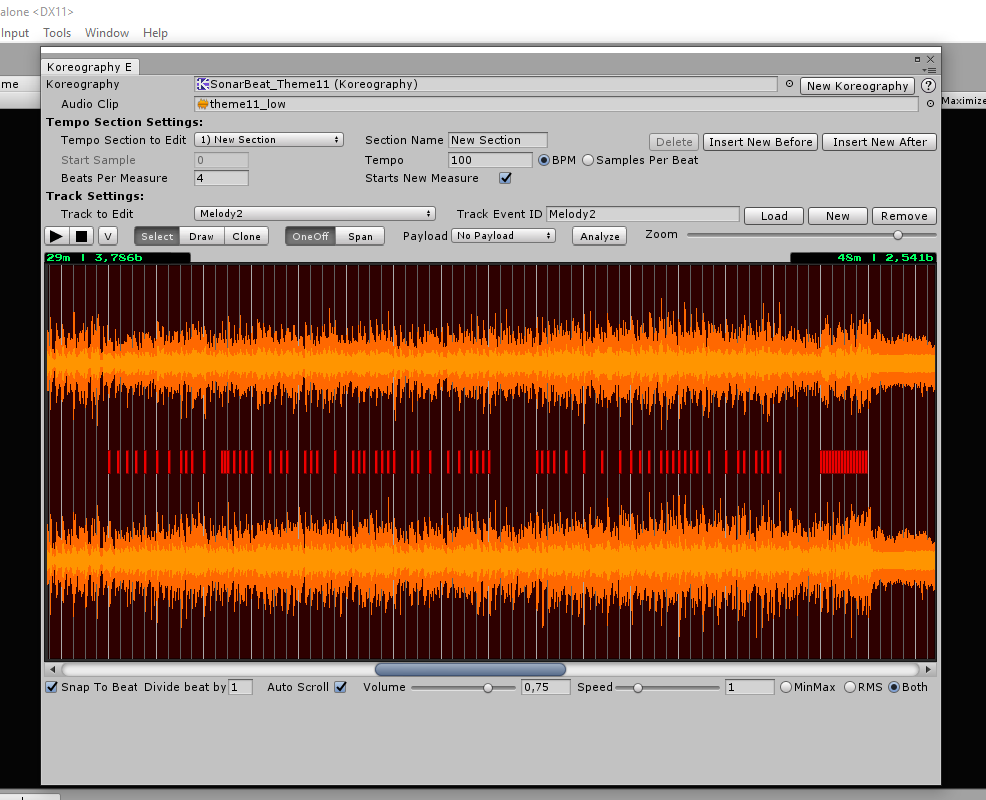Open the Input menu
Image resolution: width=986 pixels, height=800 pixels.
point(14,33)
